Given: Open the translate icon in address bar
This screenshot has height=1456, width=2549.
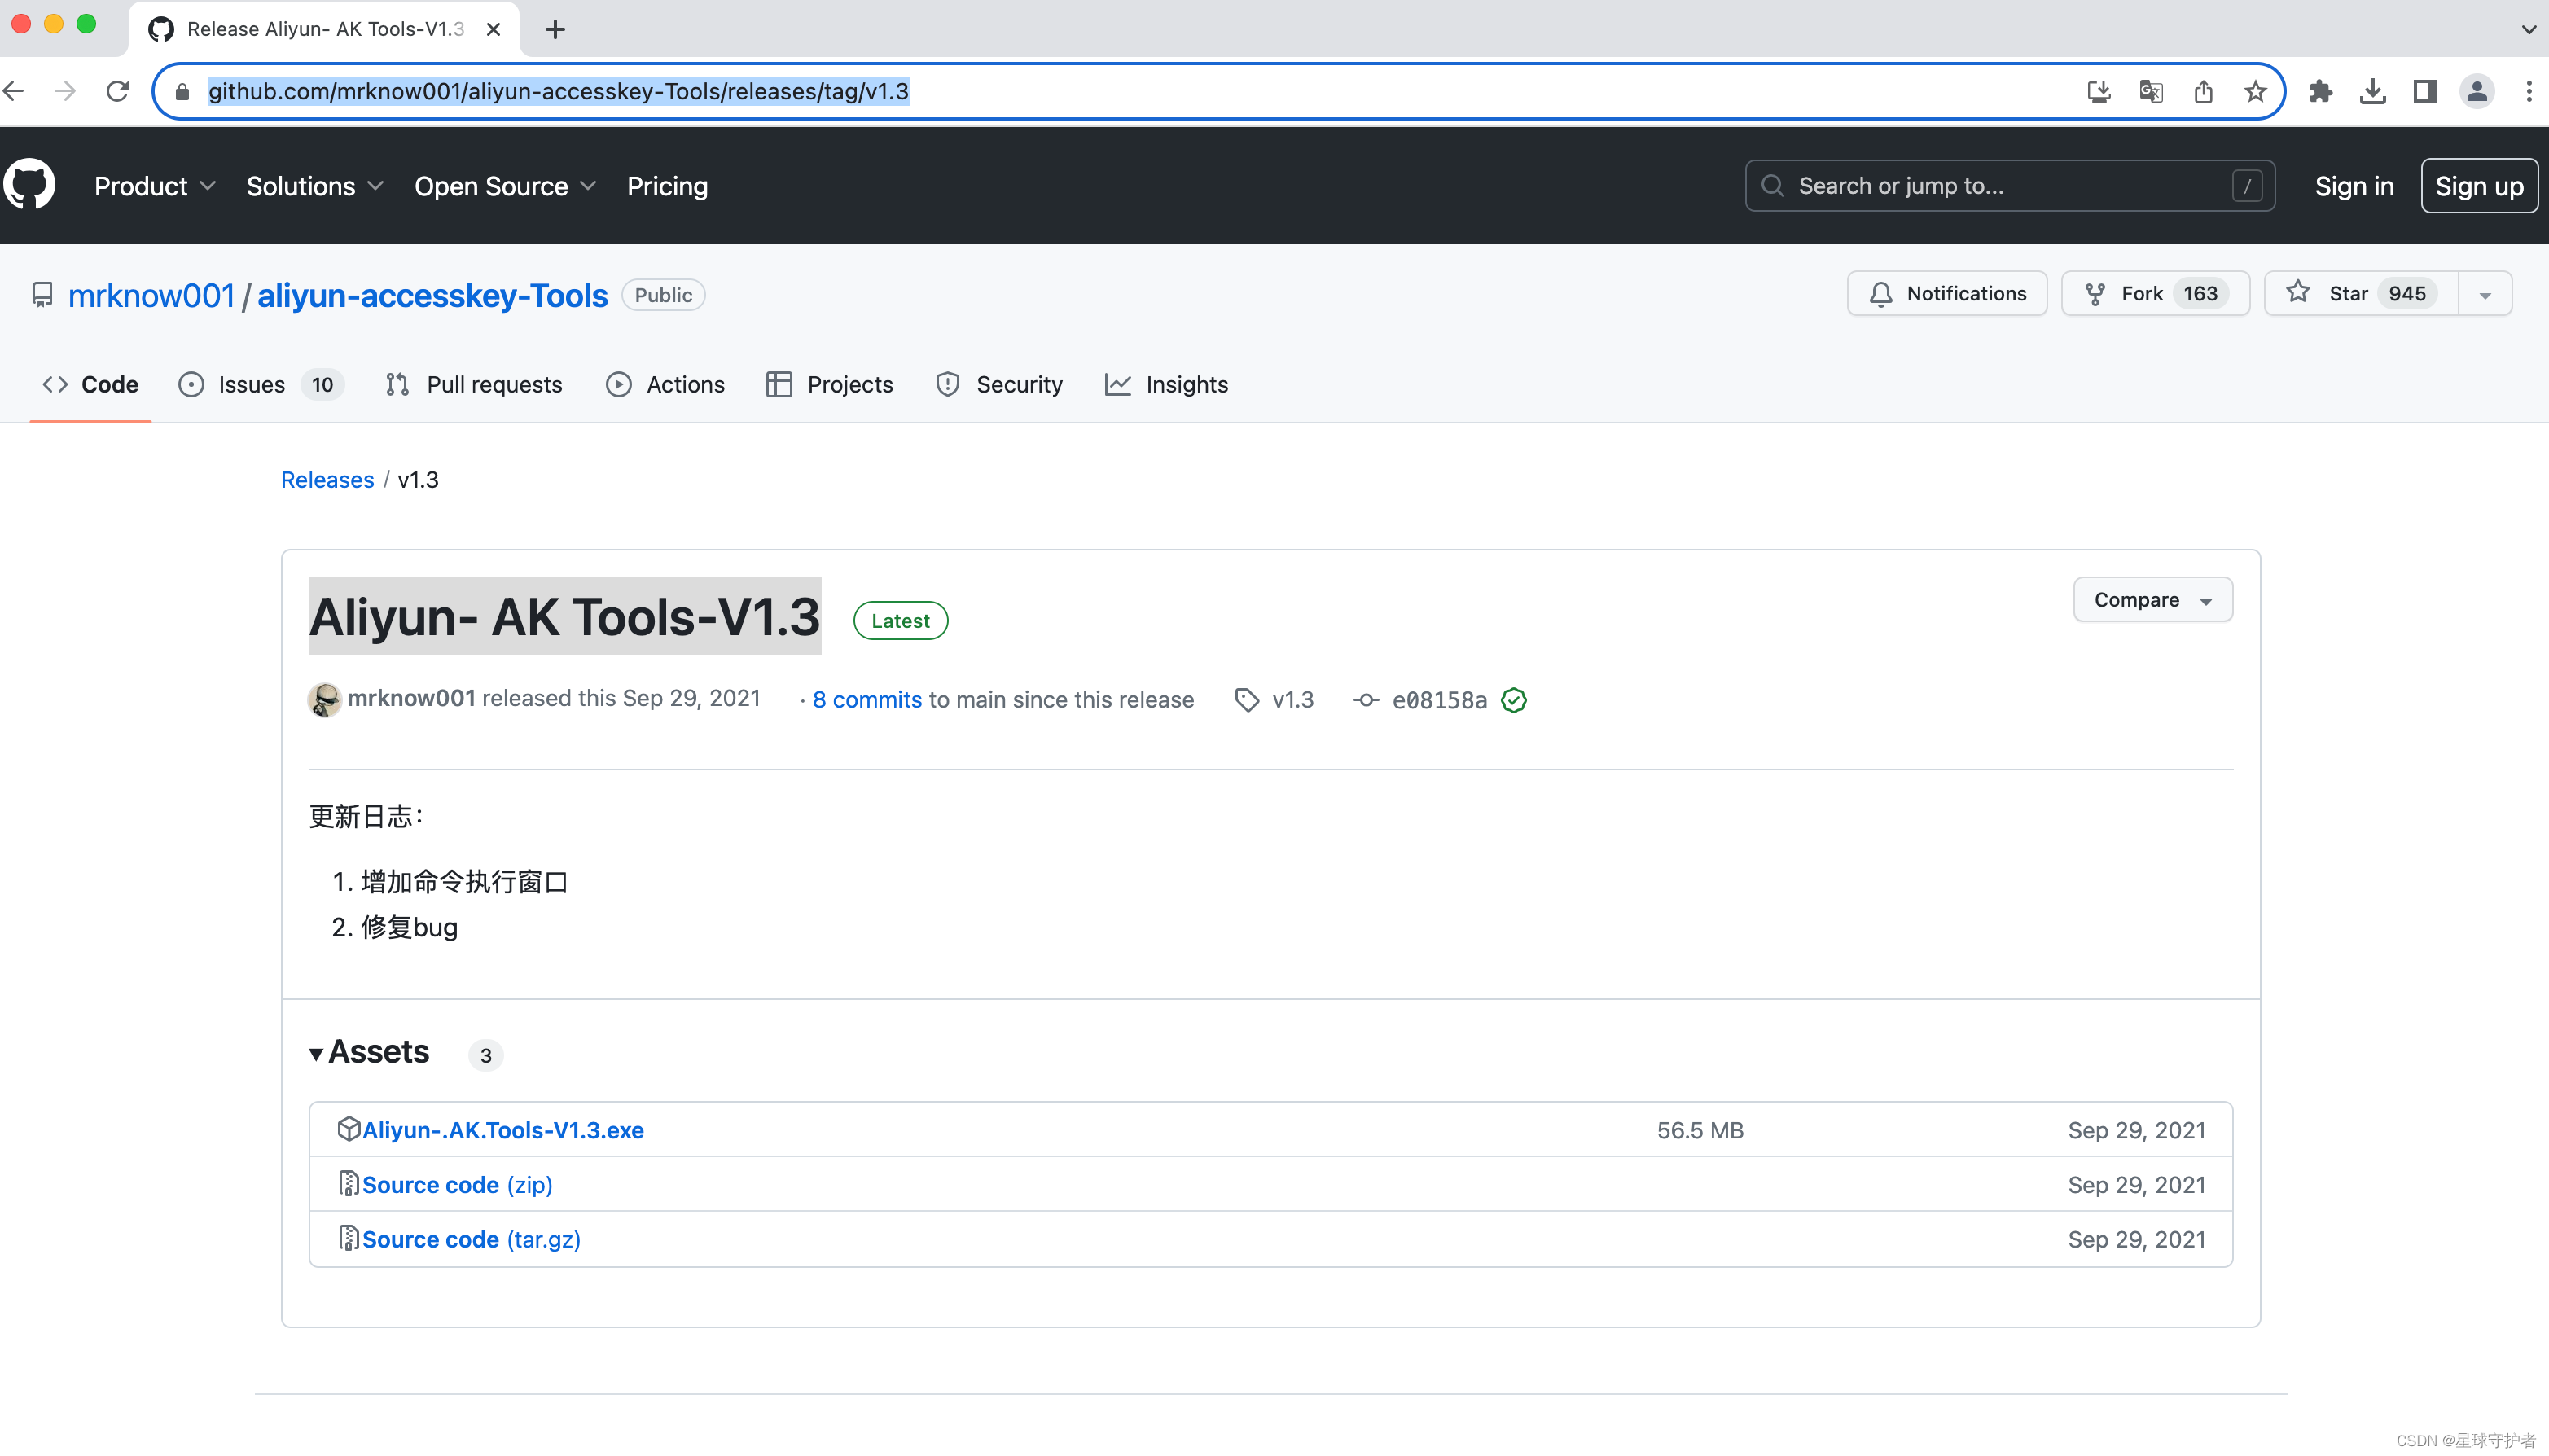Looking at the screenshot, I should point(2150,91).
